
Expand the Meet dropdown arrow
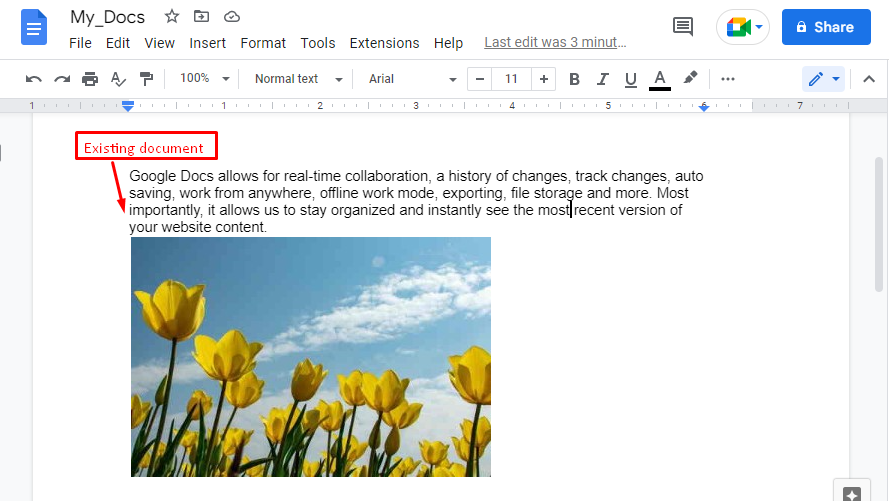tap(759, 27)
